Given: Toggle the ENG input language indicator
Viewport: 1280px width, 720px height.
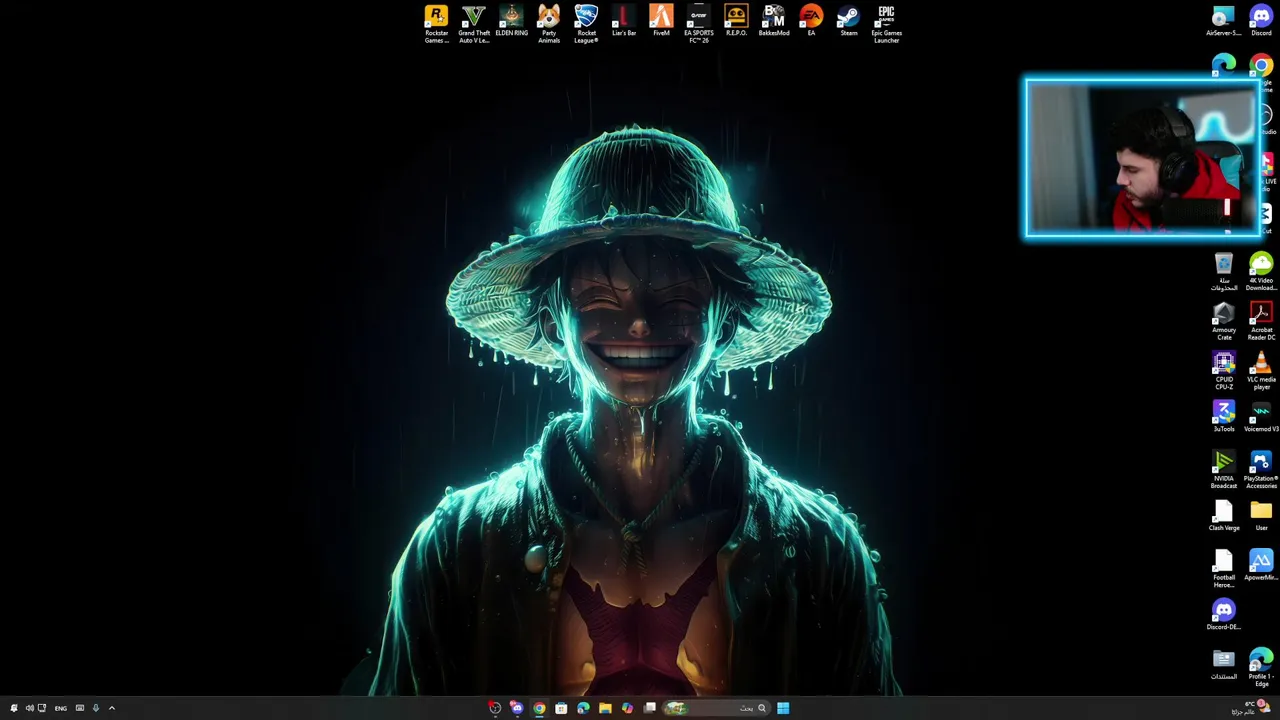Looking at the screenshot, I should coord(61,708).
